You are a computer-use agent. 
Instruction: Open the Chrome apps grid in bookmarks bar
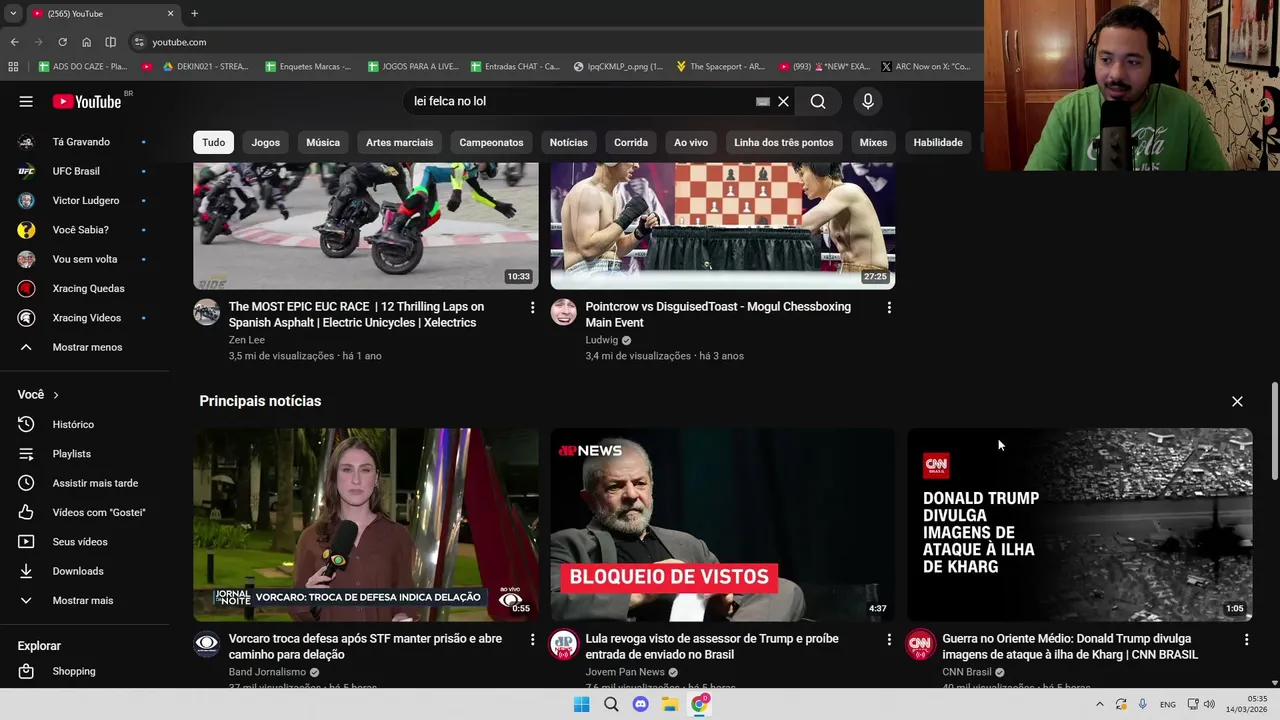pyautogui.click(x=13, y=67)
